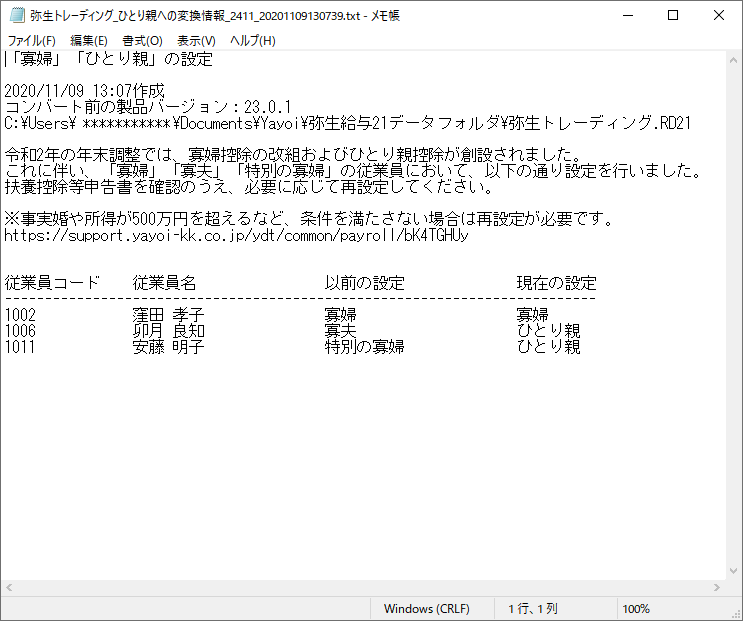Click the Notepad icon in title bar
Screen dimensions: 743x621
coord(17,16)
